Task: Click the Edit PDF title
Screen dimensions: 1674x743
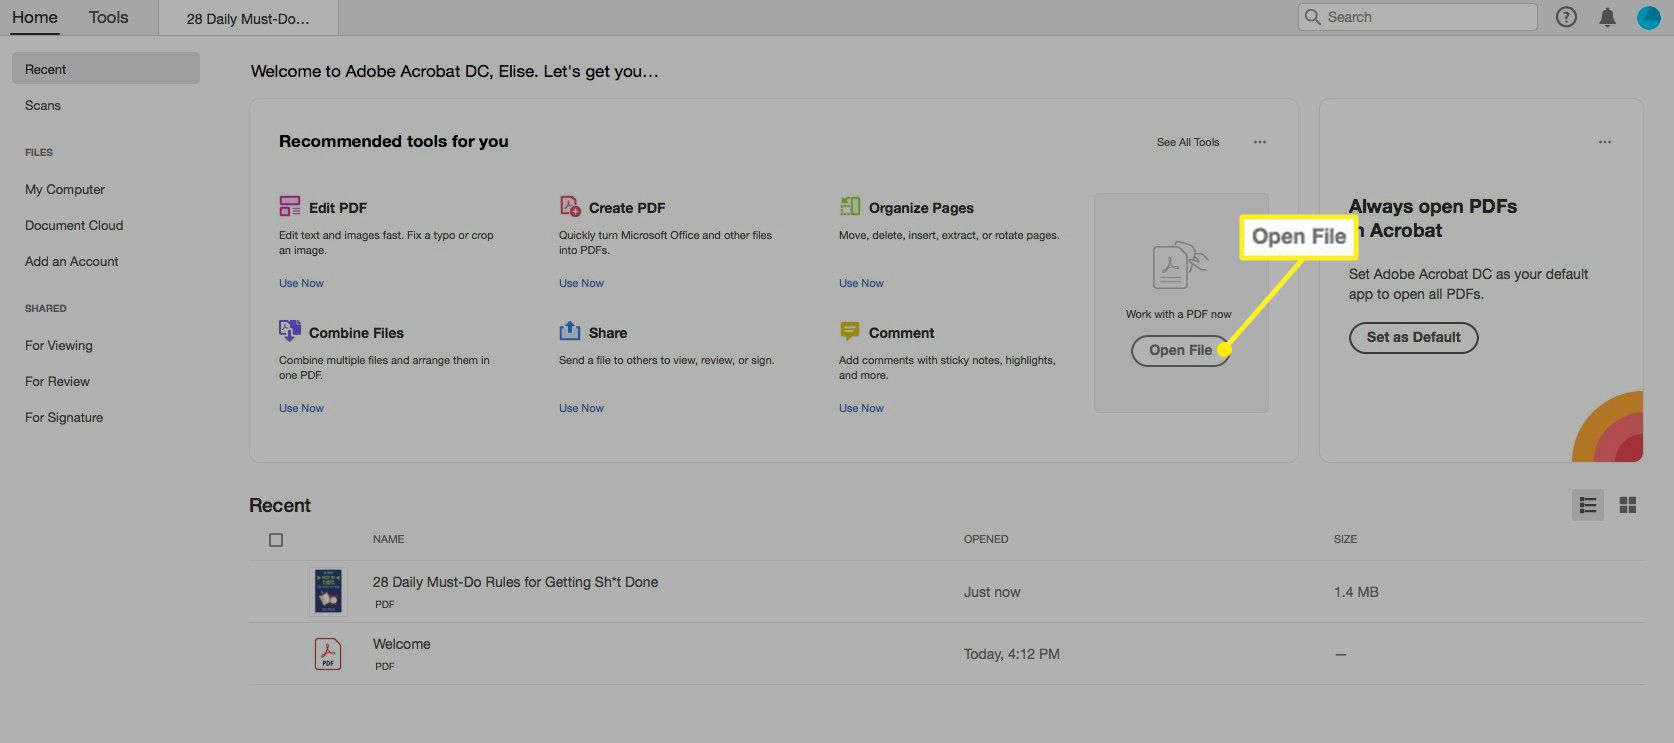Action: [338, 208]
